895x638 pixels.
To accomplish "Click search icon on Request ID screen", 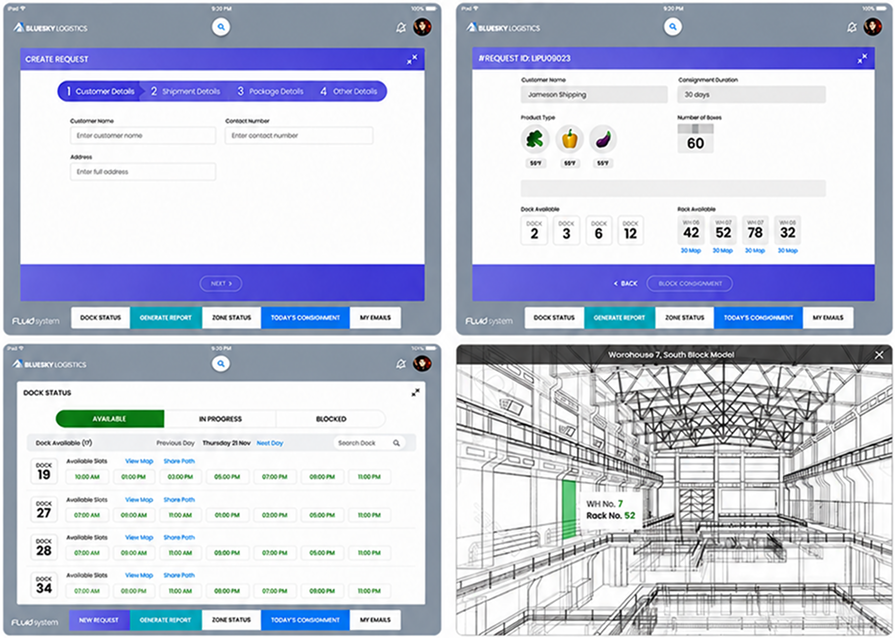I will click(x=673, y=26).
